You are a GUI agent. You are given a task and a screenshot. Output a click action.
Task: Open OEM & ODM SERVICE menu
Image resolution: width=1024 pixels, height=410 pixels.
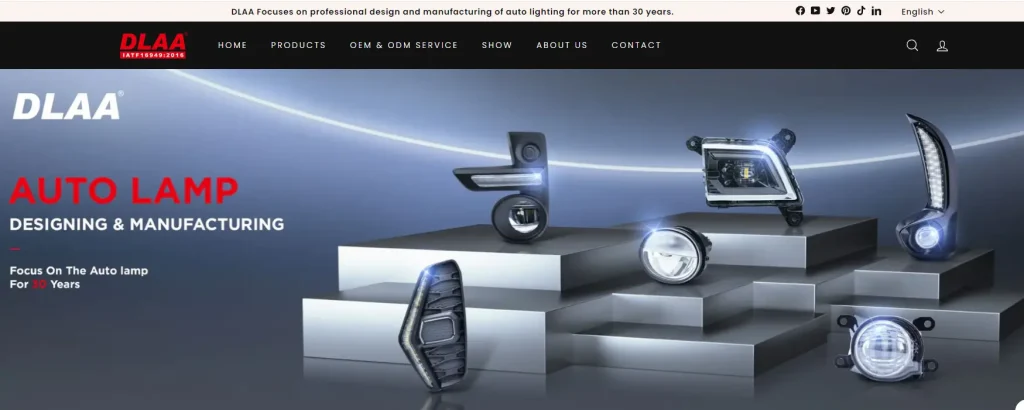404,45
